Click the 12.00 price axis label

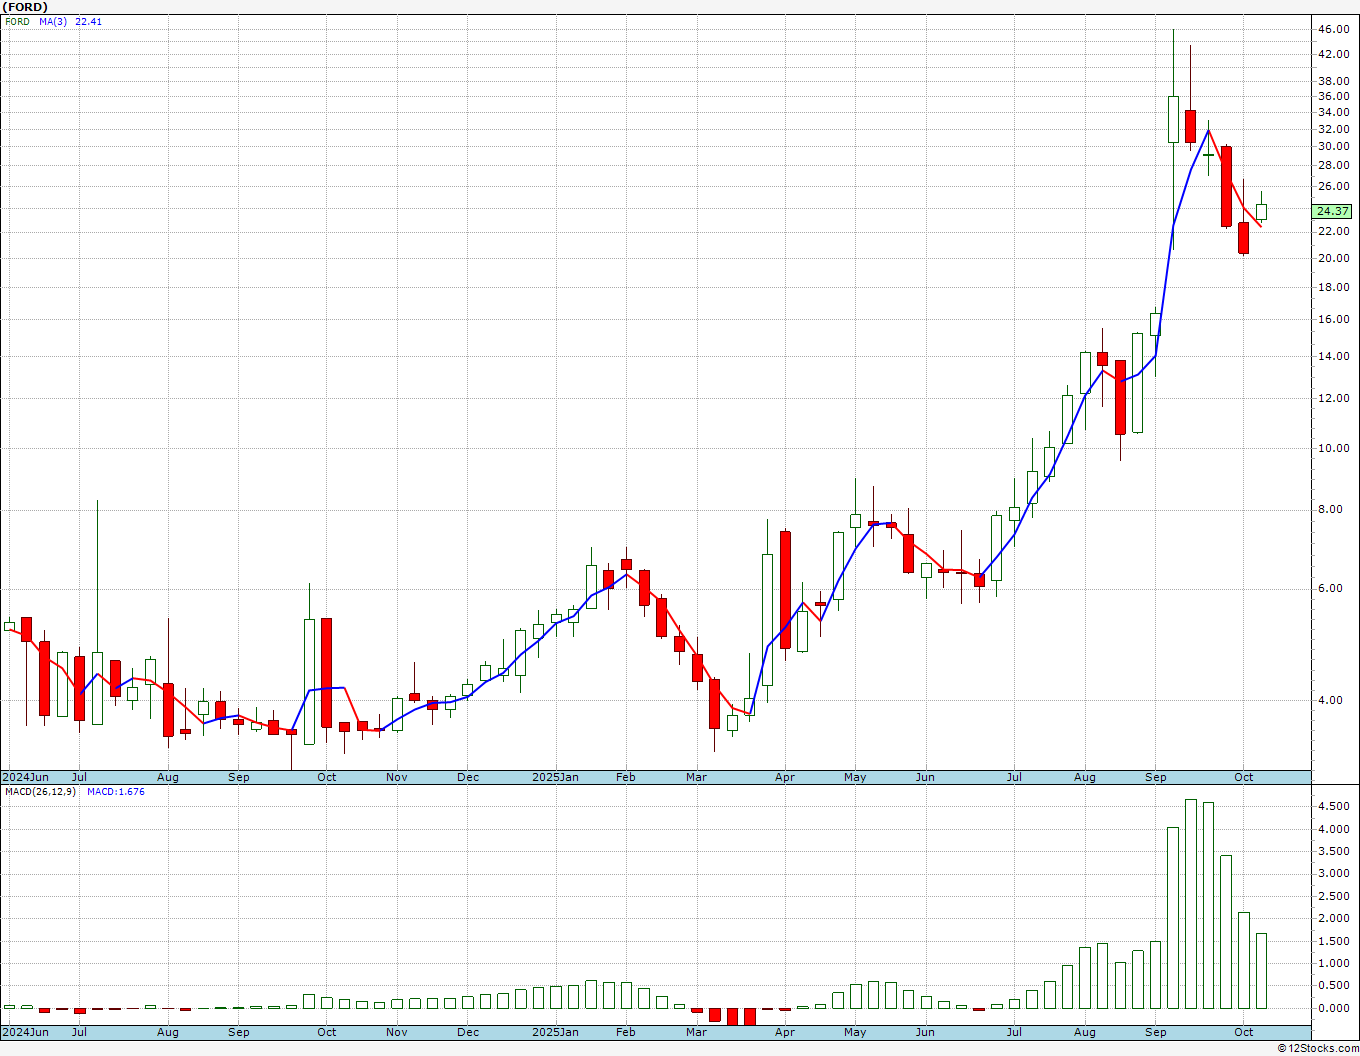click(x=1333, y=398)
